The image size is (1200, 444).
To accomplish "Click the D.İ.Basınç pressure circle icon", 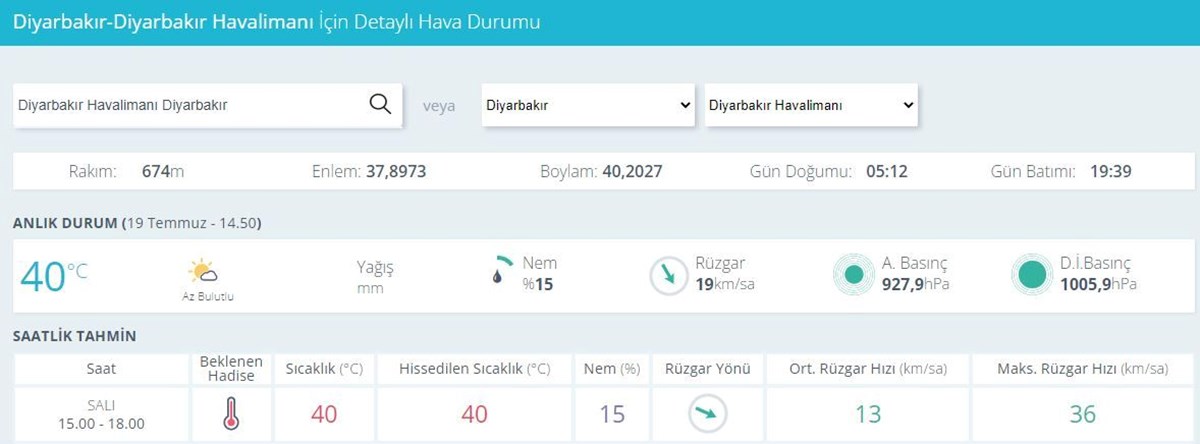I will [1029, 275].
